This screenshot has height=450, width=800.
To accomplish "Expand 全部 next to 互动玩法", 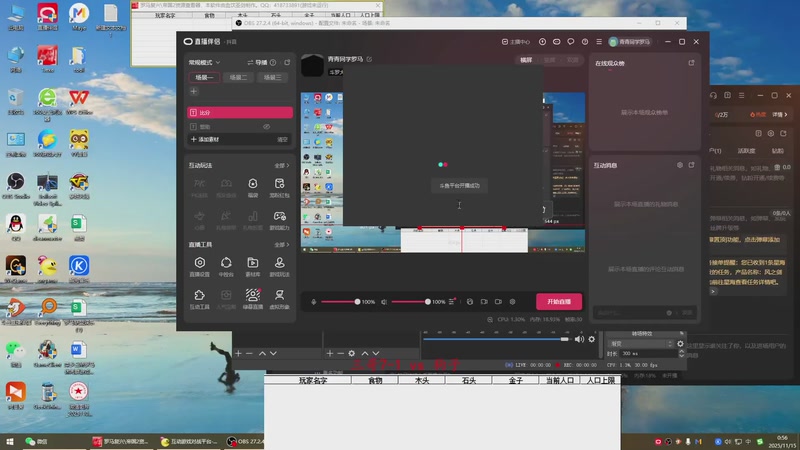I will point(282,165).
